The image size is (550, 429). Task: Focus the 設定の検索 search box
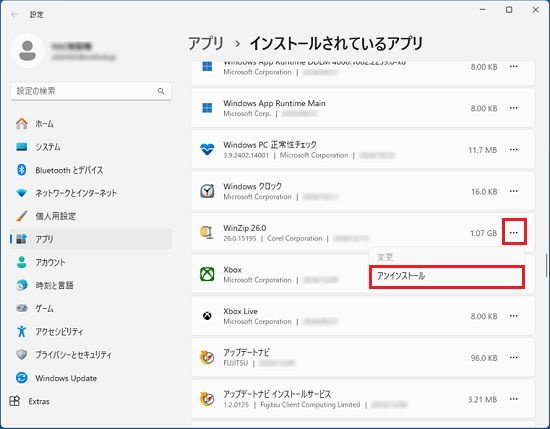pos(91,91)
